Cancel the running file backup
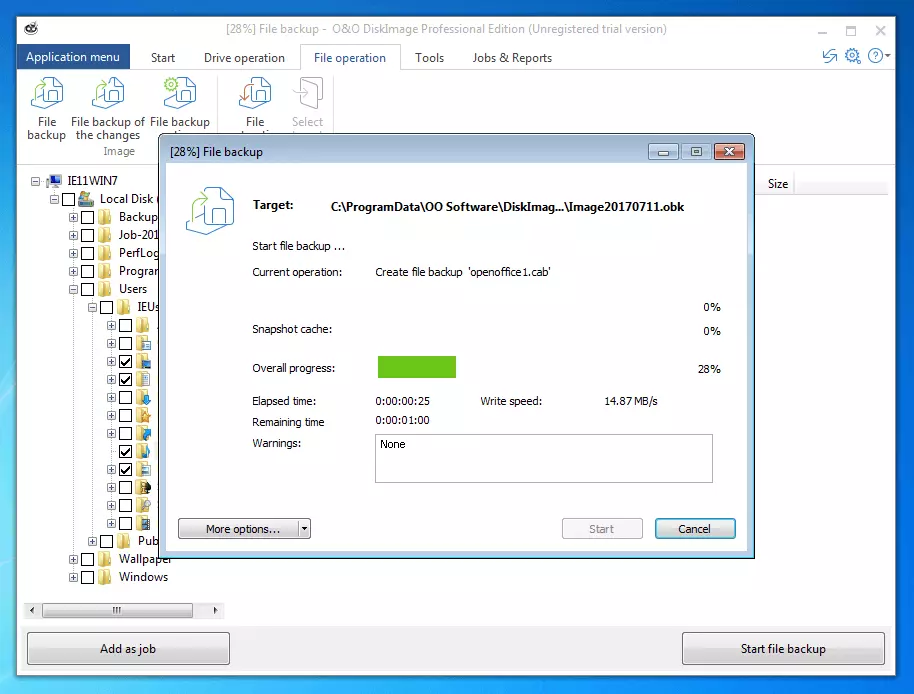This screenshot has height=694, width=914. pyautogui.click(x=694, y=529)
